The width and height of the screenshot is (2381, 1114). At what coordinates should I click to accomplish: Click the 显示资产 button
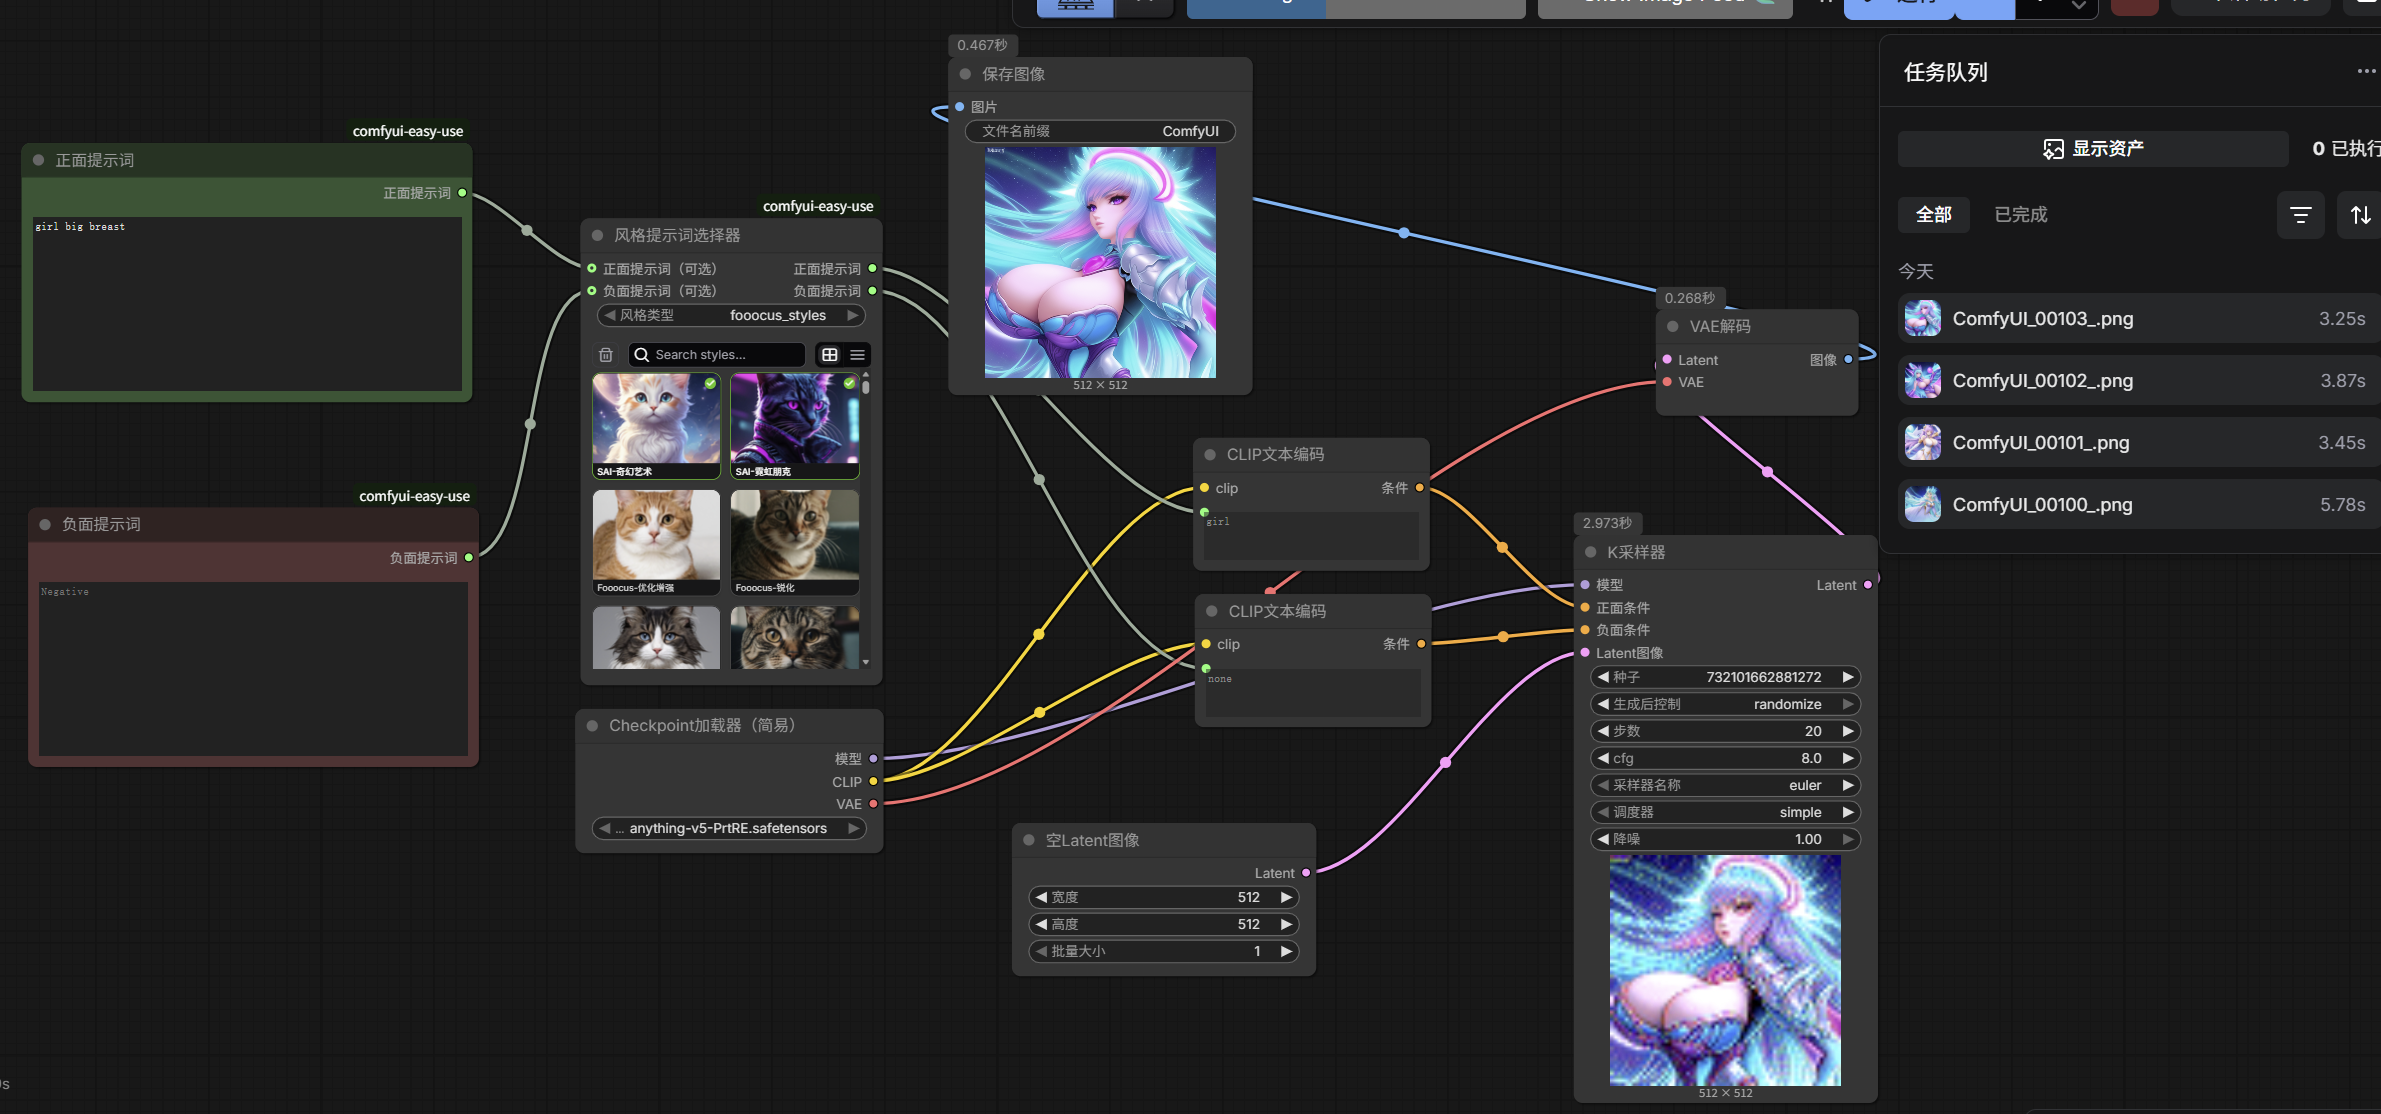[2092, 149]
